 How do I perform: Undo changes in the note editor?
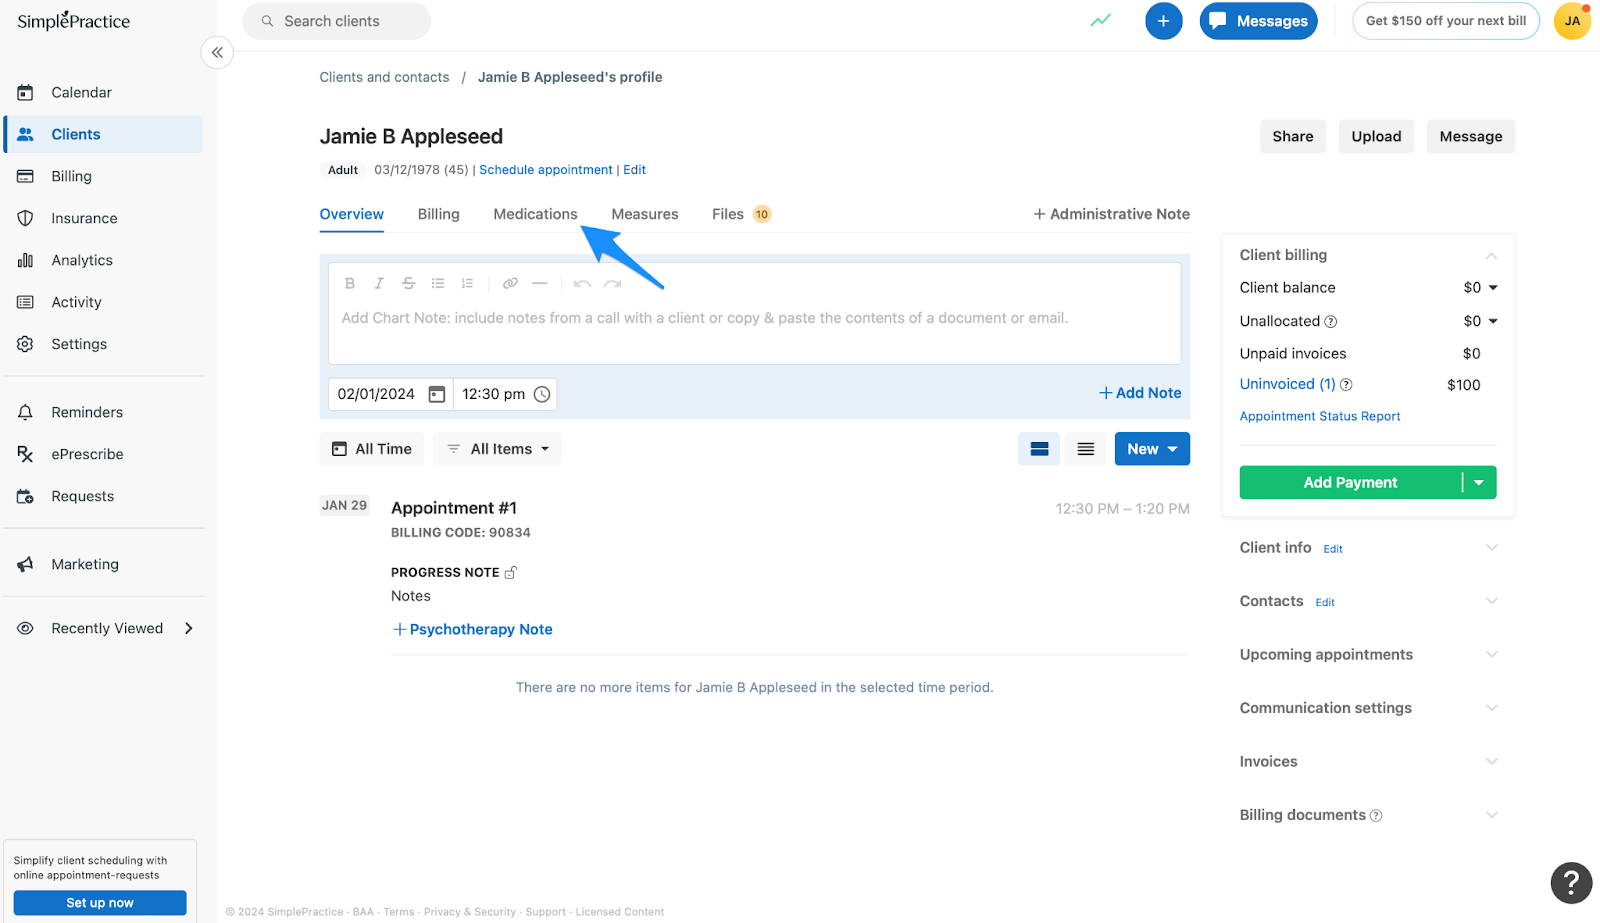pos(582,283)
